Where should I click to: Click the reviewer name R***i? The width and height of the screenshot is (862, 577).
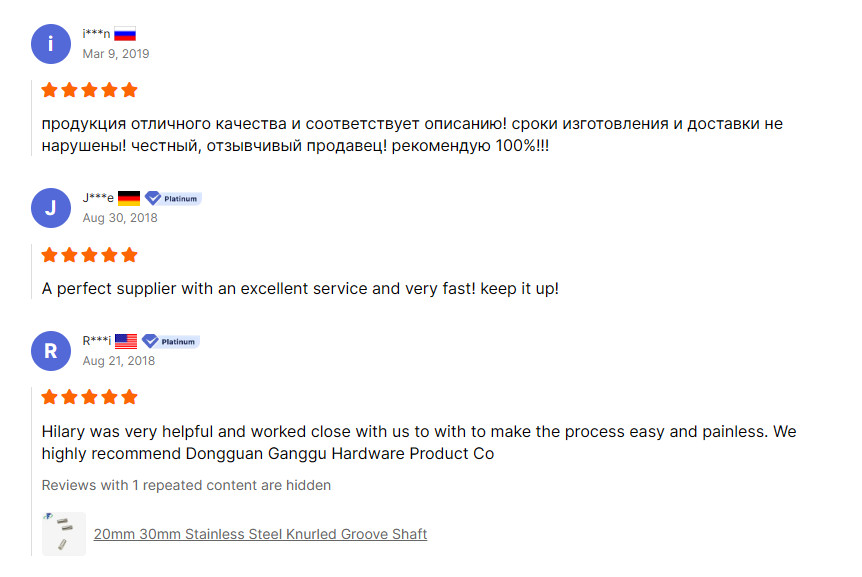click(96, 341)
